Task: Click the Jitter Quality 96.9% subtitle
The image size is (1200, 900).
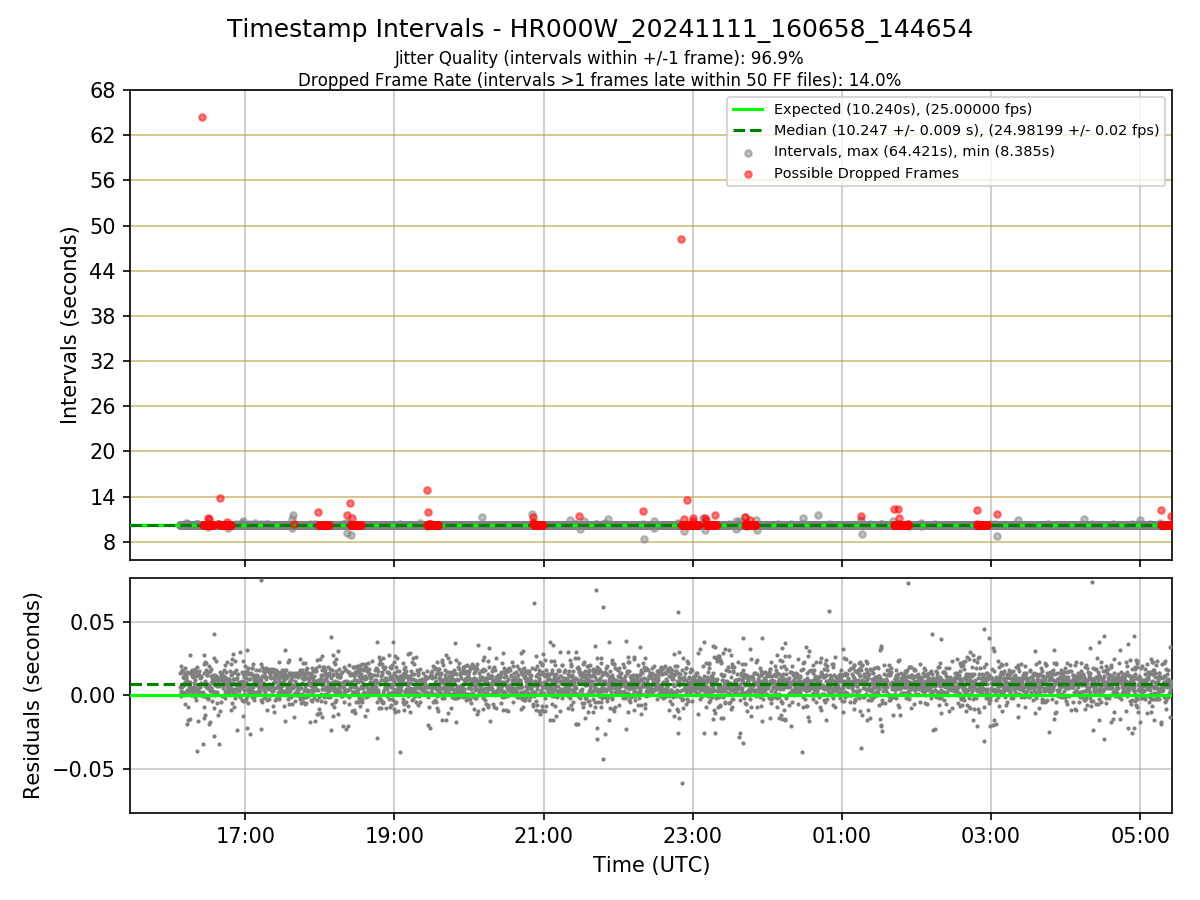Action: (x=600, y=58)
